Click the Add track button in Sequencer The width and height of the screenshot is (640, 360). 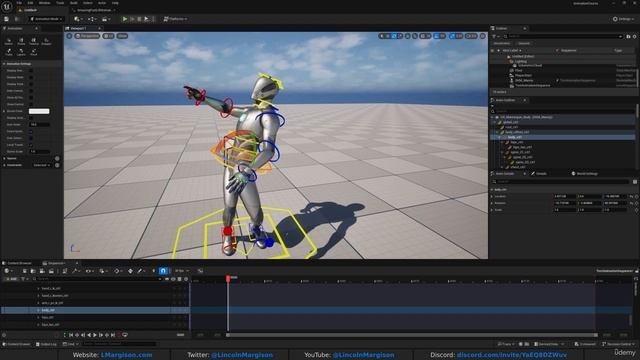coord(11,279)
